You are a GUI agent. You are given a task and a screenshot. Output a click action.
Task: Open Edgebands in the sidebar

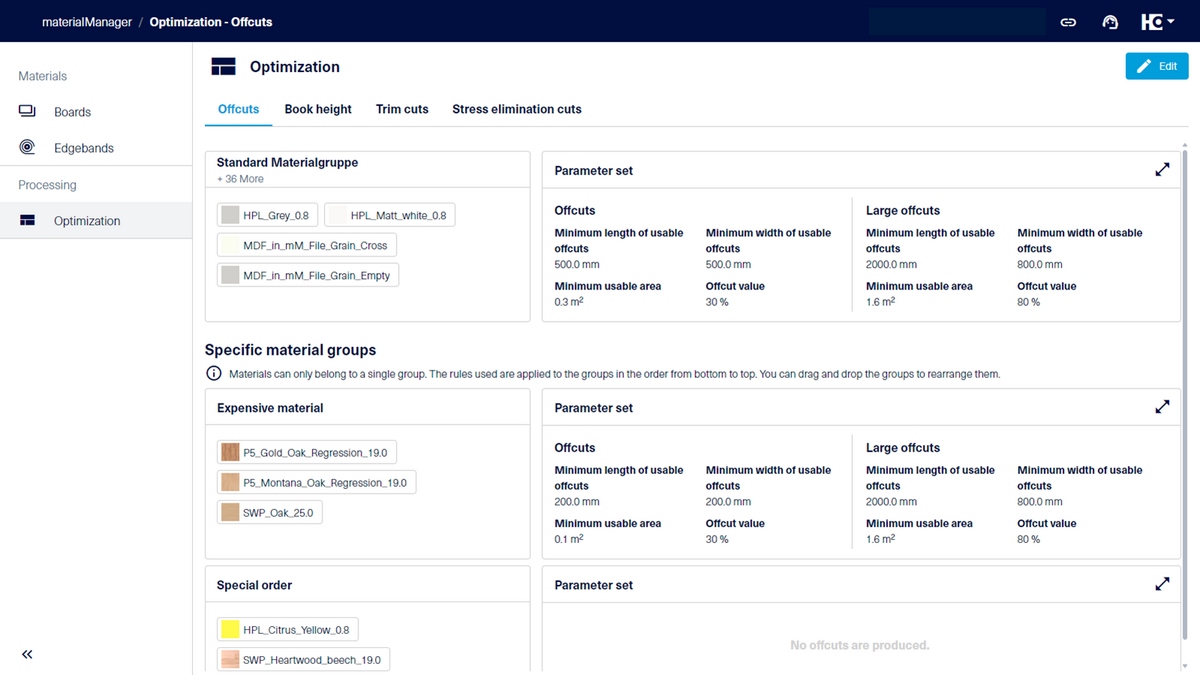pos(83,148)
